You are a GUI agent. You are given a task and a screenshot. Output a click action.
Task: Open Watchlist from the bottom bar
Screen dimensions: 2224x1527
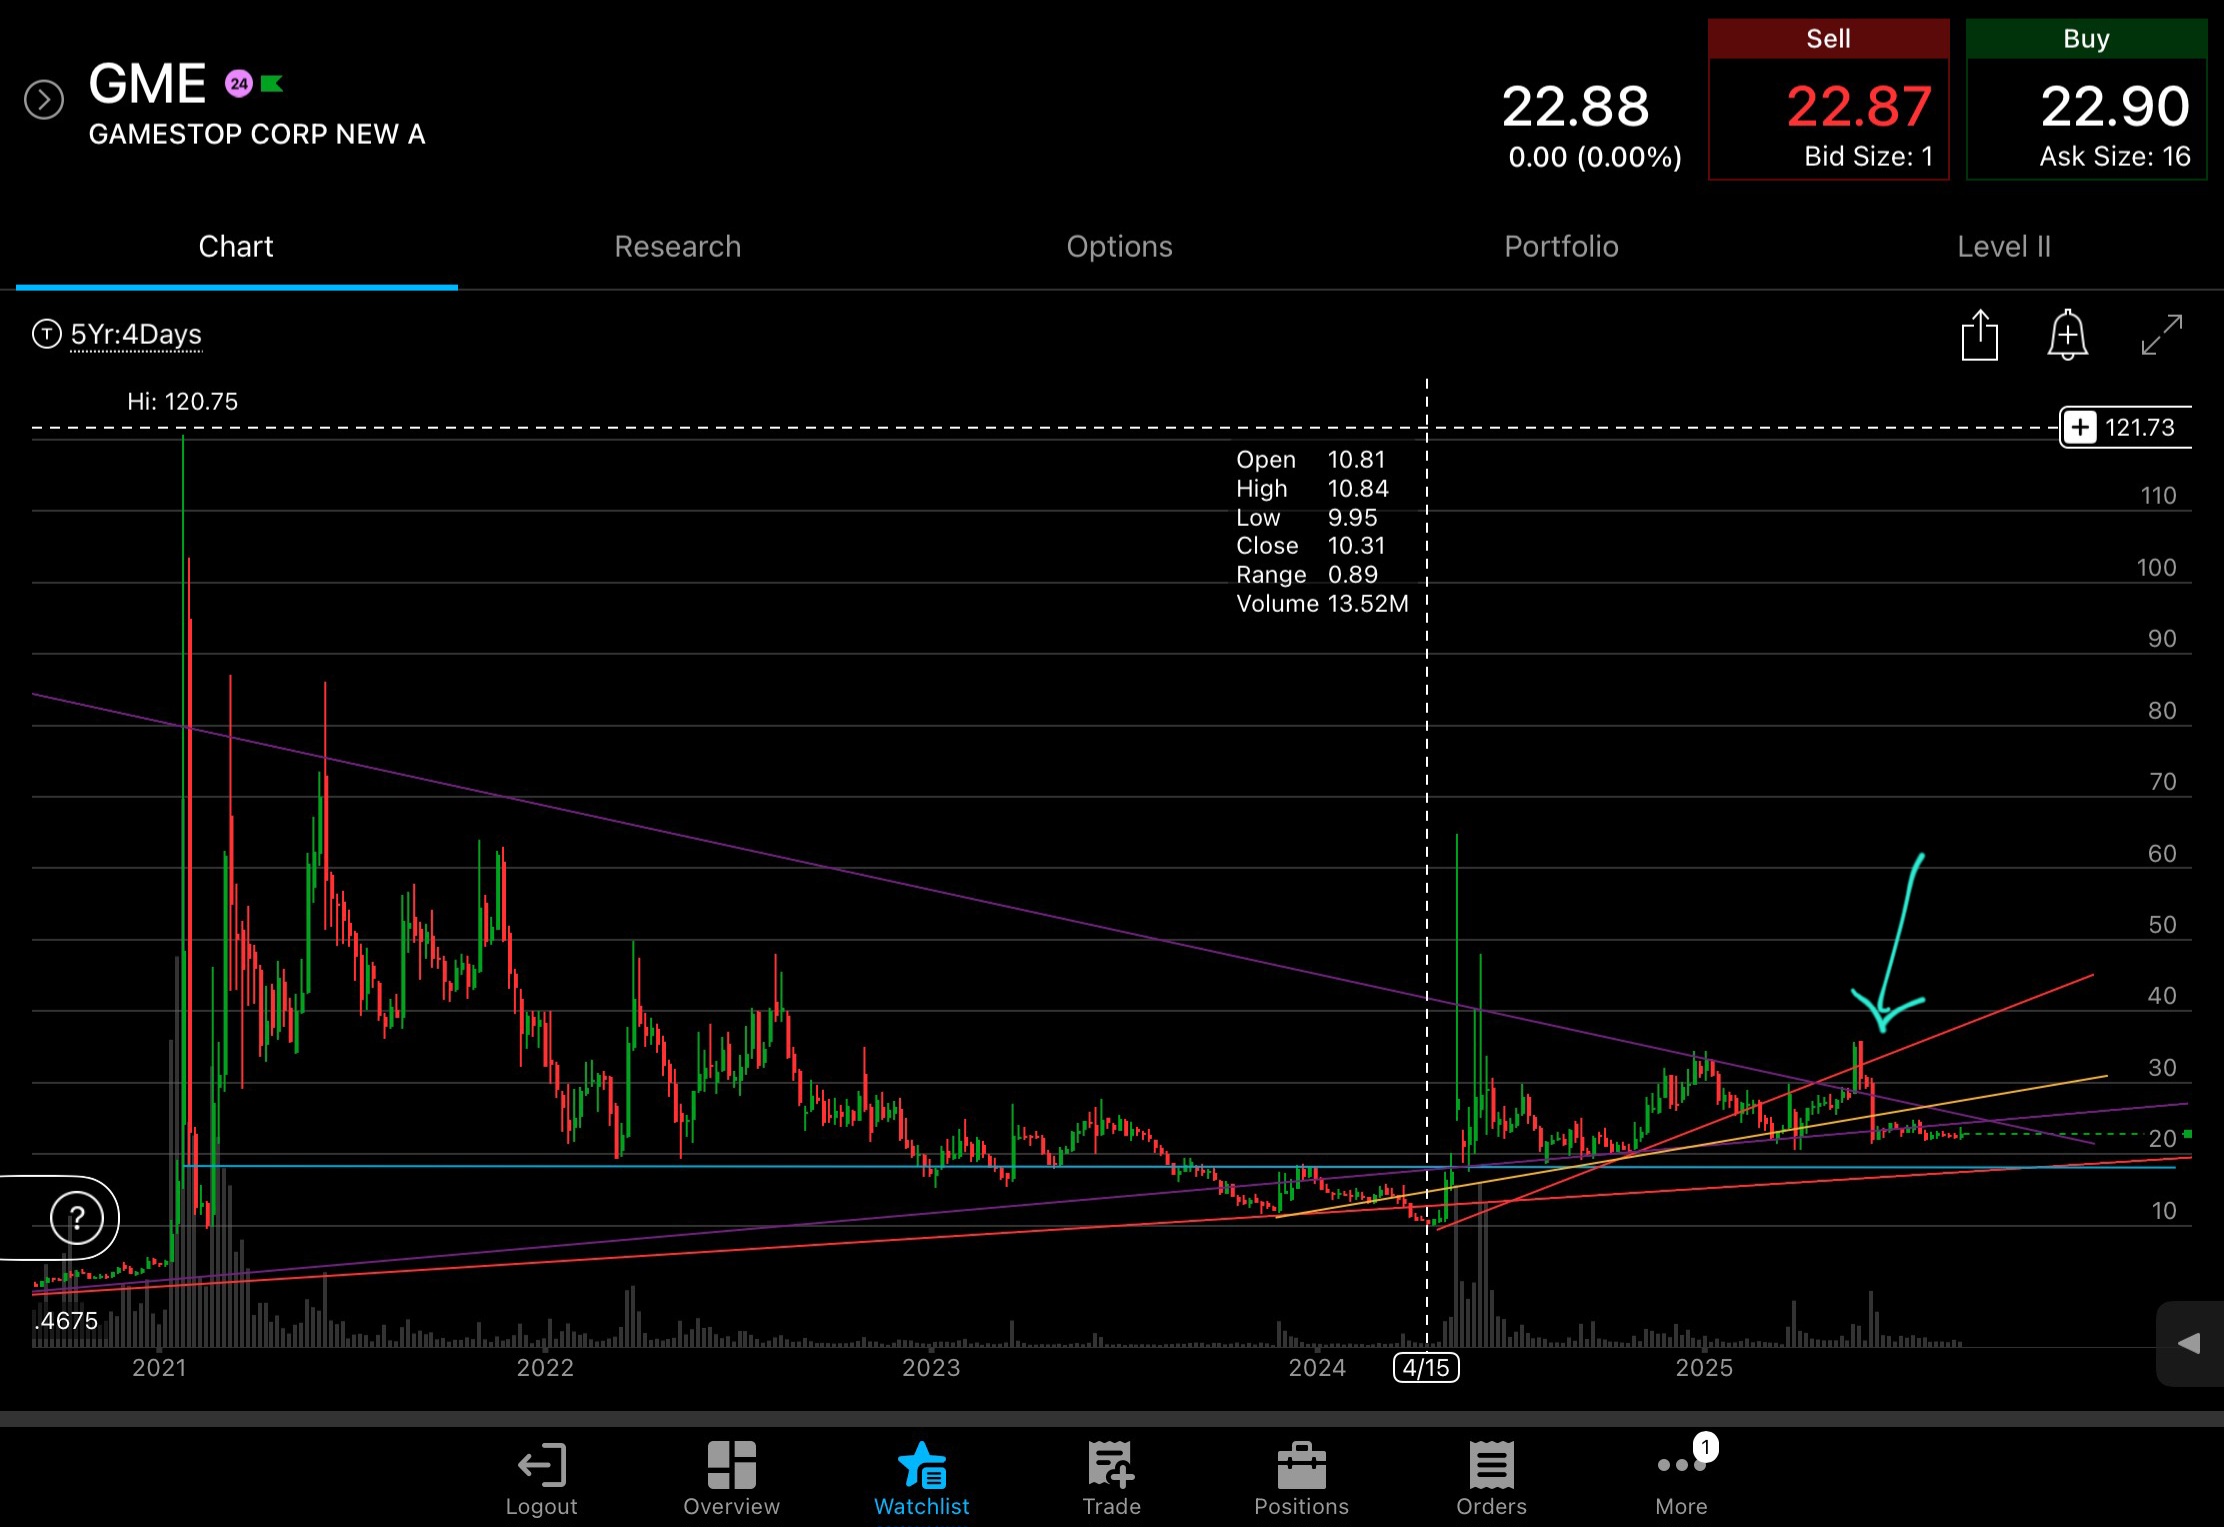921,1479
